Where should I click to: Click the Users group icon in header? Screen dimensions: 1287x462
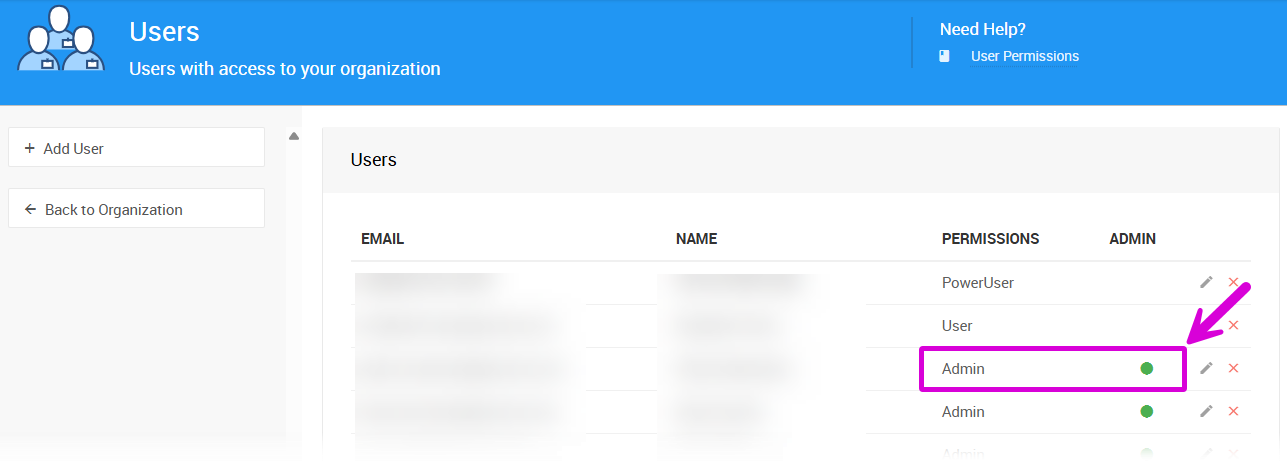click(61, 40)
